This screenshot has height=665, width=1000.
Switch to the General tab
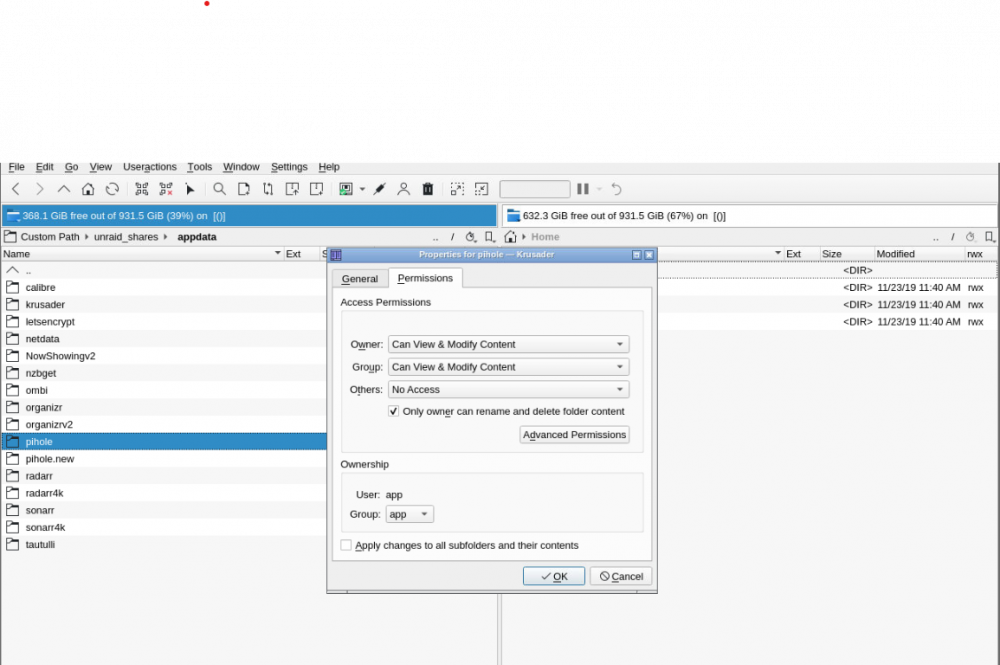(360, 279)
